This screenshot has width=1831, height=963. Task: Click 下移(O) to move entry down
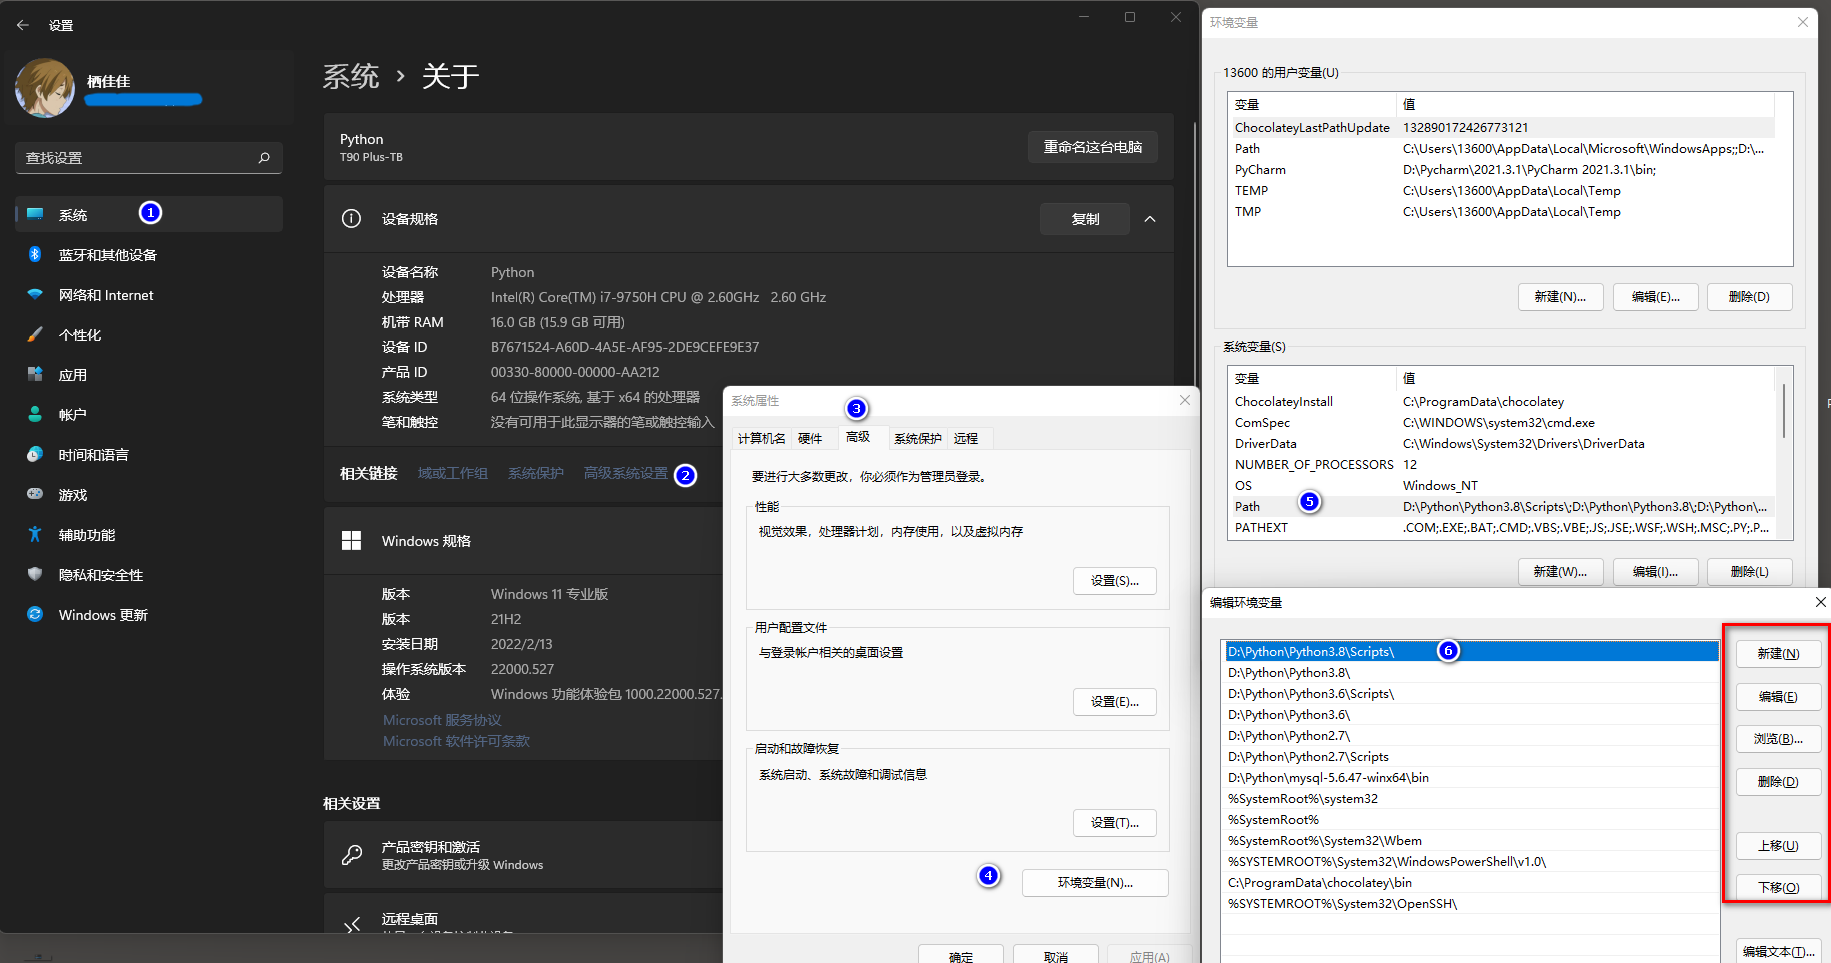coord(1778,888)
